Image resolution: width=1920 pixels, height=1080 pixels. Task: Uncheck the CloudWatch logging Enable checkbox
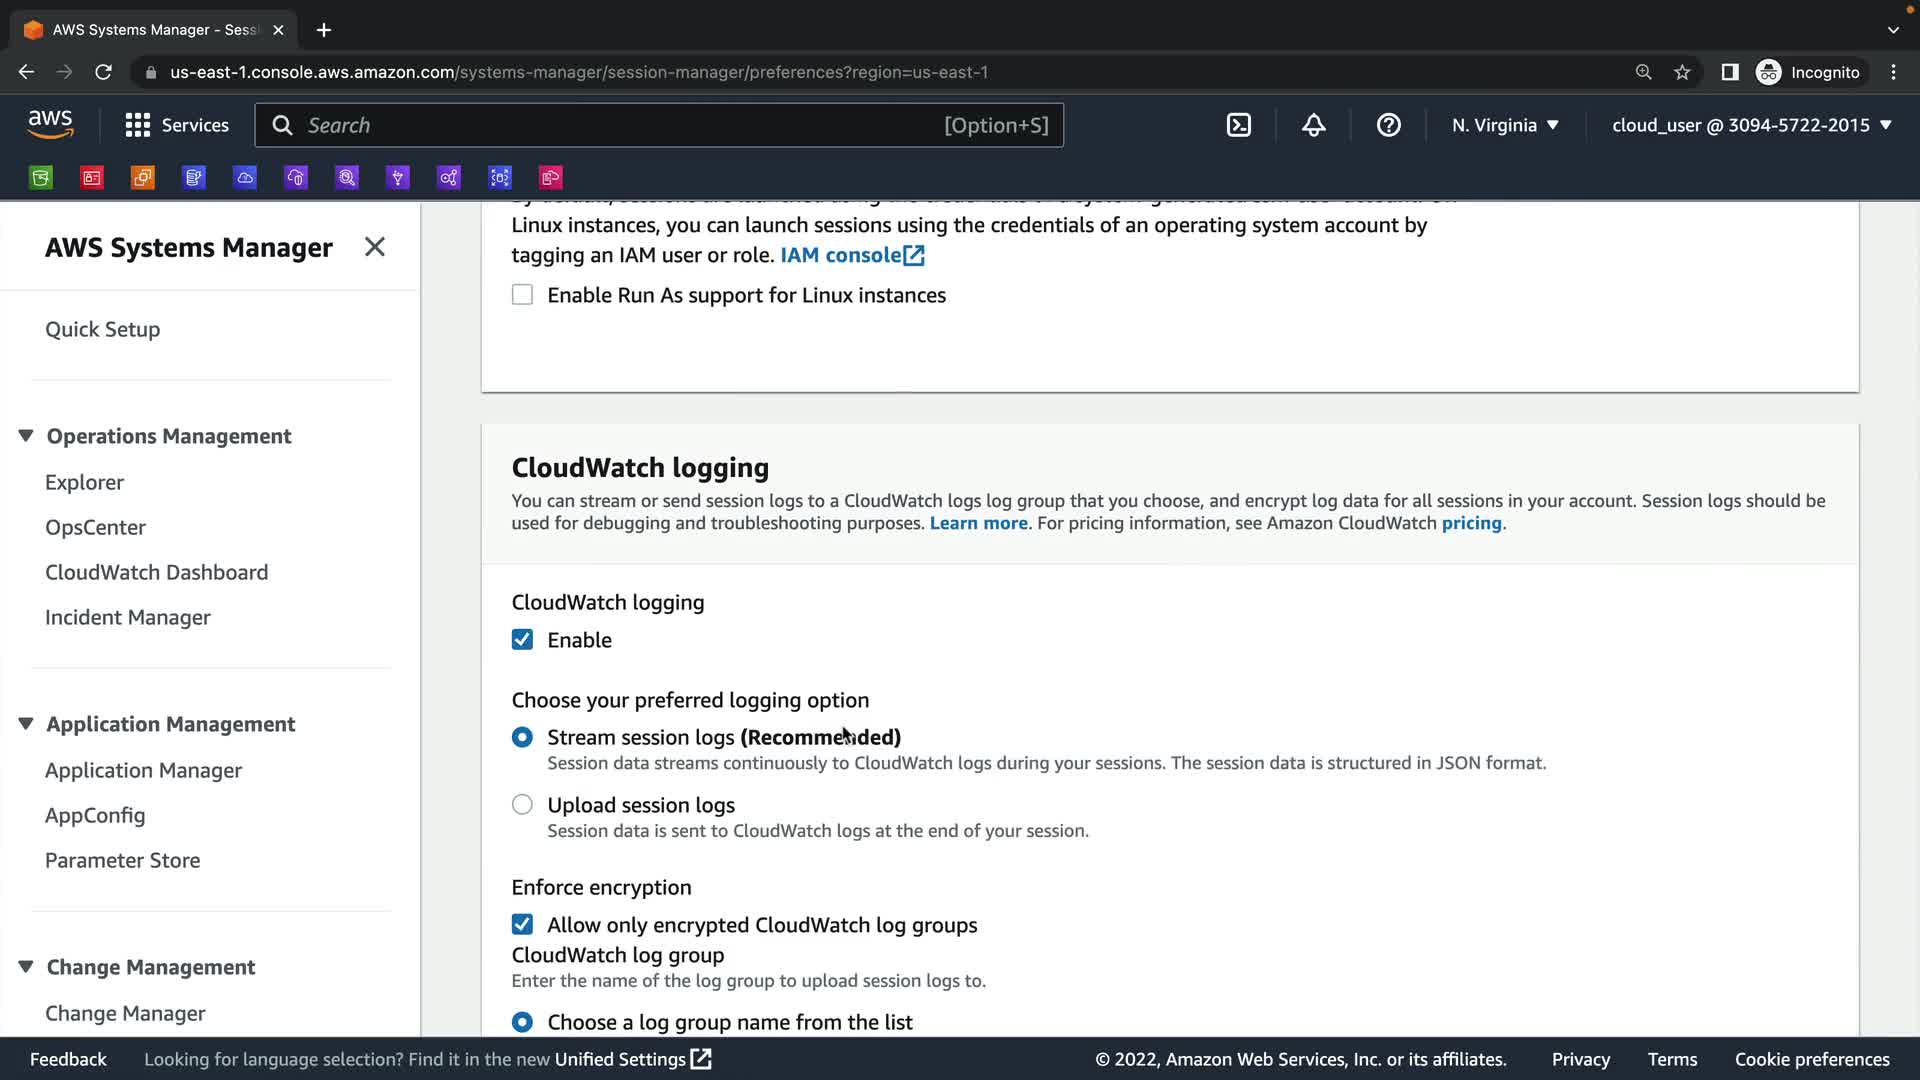(522, 640)
